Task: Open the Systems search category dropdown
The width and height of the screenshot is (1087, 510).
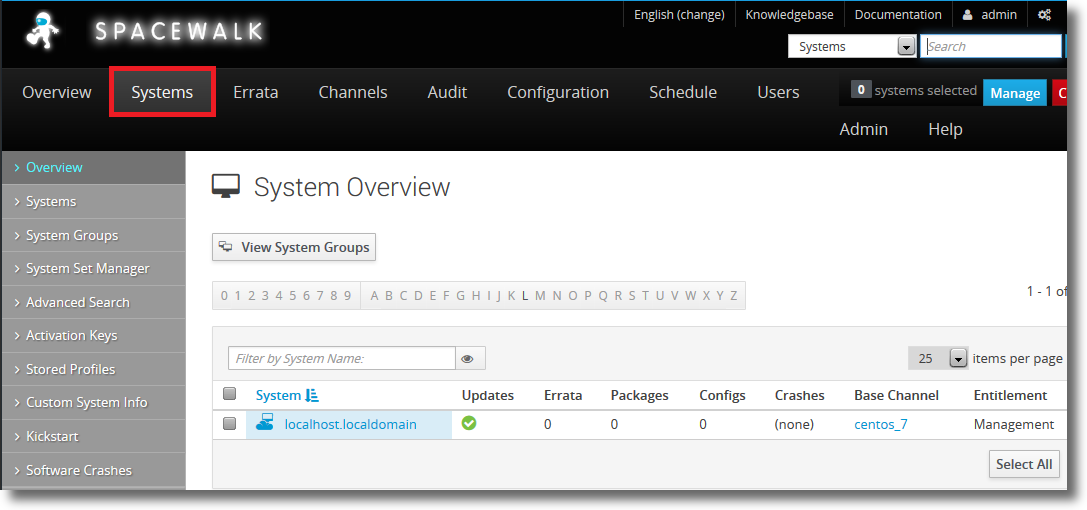Action: point(852,46)
